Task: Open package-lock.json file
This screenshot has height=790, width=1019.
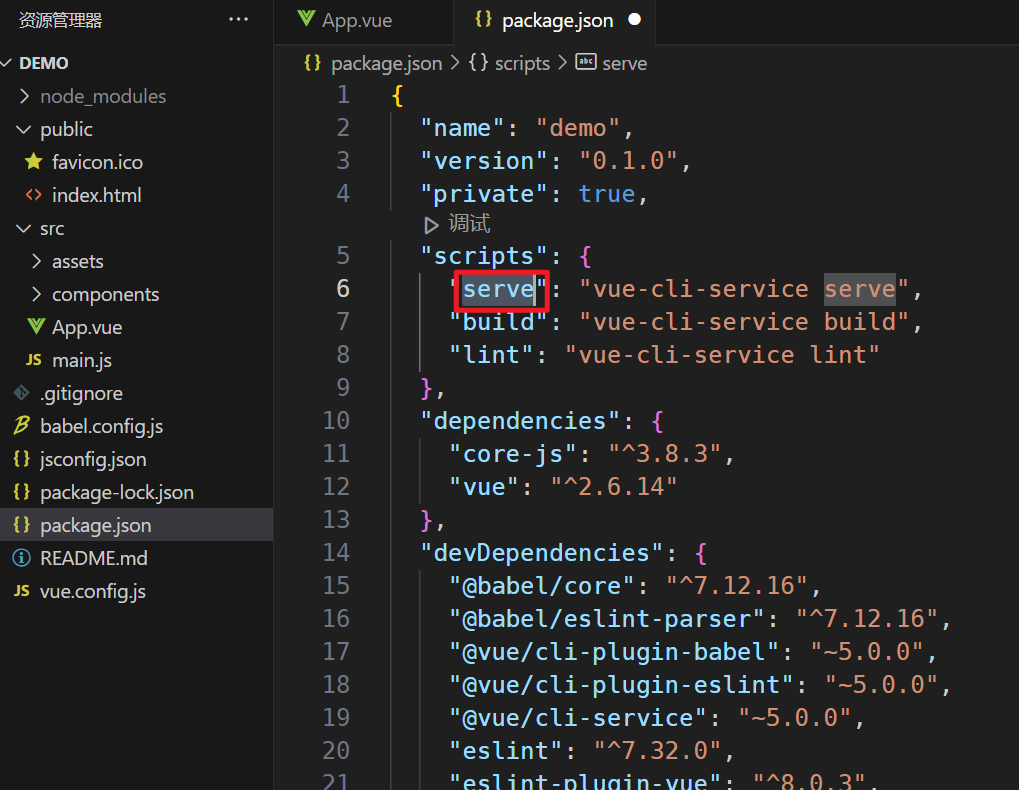Action: click(117, 492)
